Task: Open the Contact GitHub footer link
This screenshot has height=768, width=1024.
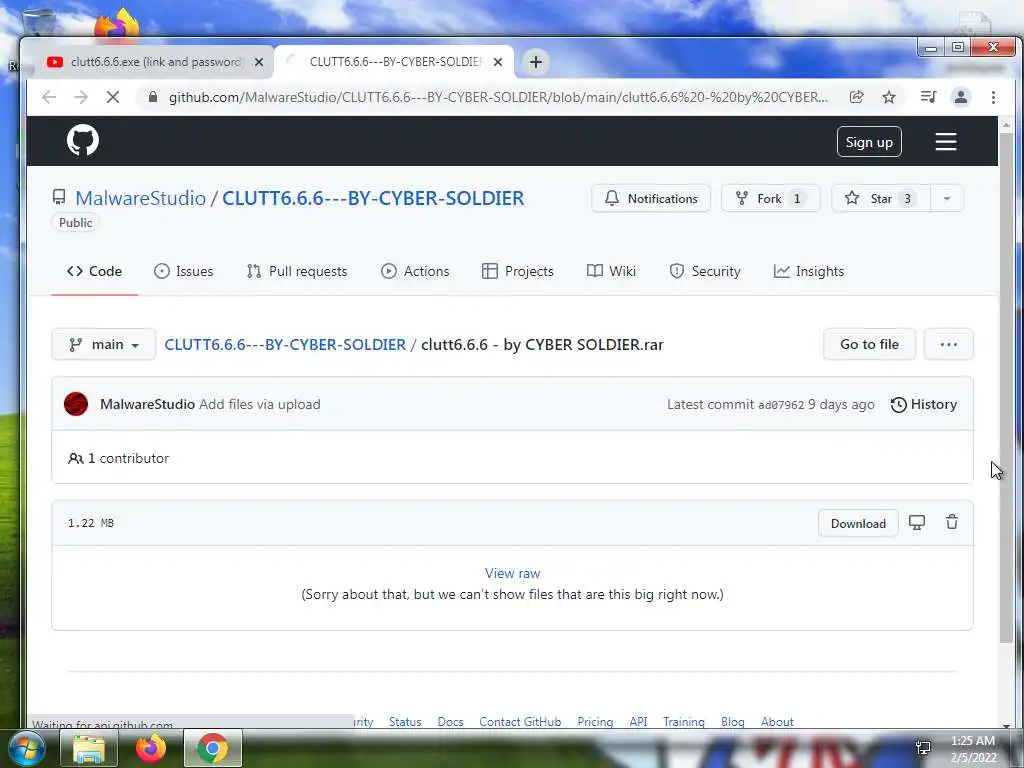Action: [x=520, y=722]
